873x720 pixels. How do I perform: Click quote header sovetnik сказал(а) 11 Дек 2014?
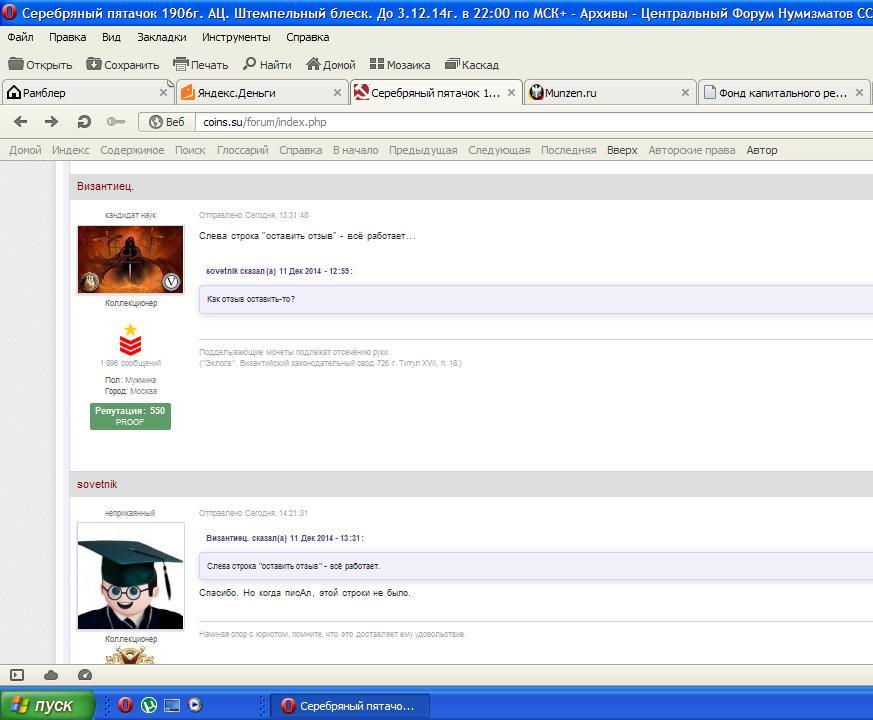pyautogui.click(x=279, y=271)
